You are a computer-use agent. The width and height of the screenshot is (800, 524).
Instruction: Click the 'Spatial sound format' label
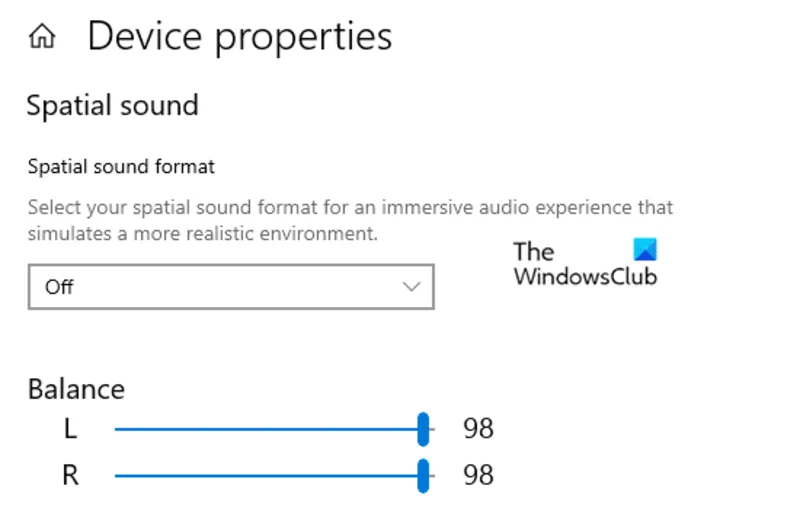121,167
